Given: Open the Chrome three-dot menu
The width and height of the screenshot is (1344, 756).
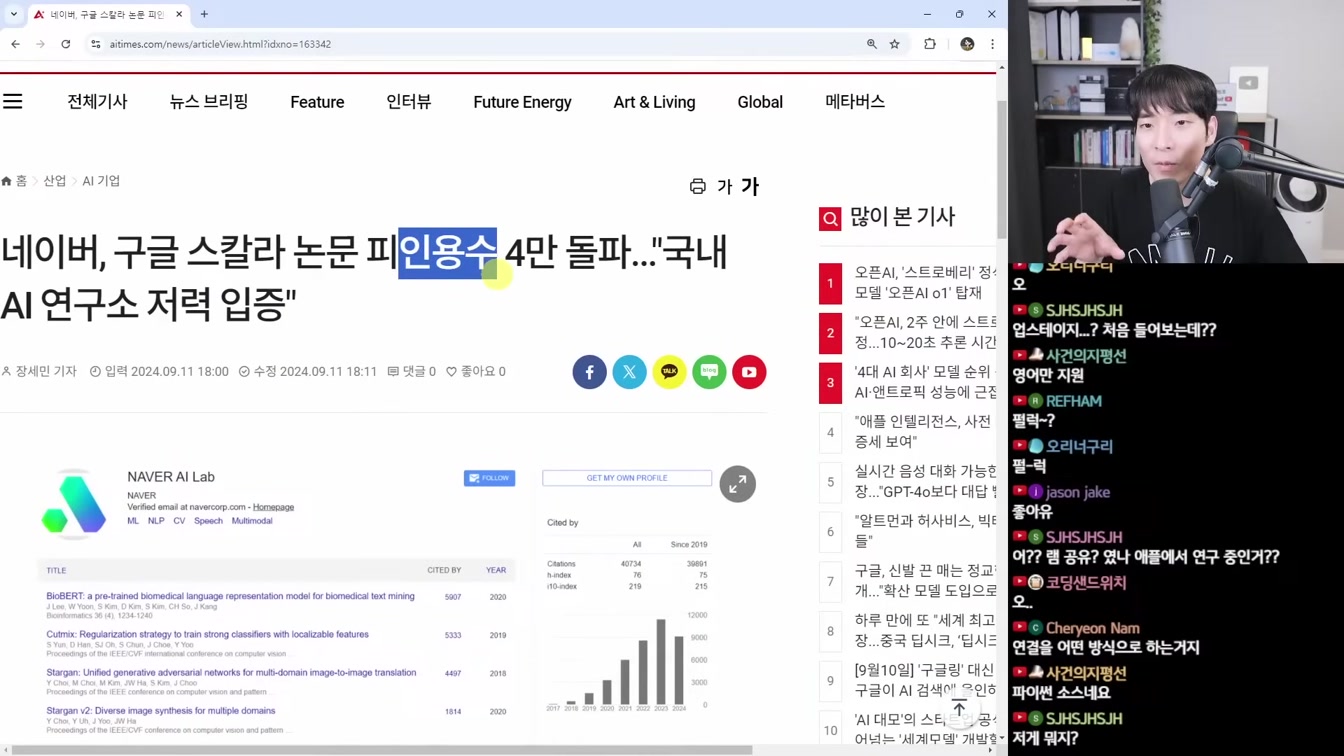Looking at the screenshot, I should pyautogui.click(x=992, y=44).
